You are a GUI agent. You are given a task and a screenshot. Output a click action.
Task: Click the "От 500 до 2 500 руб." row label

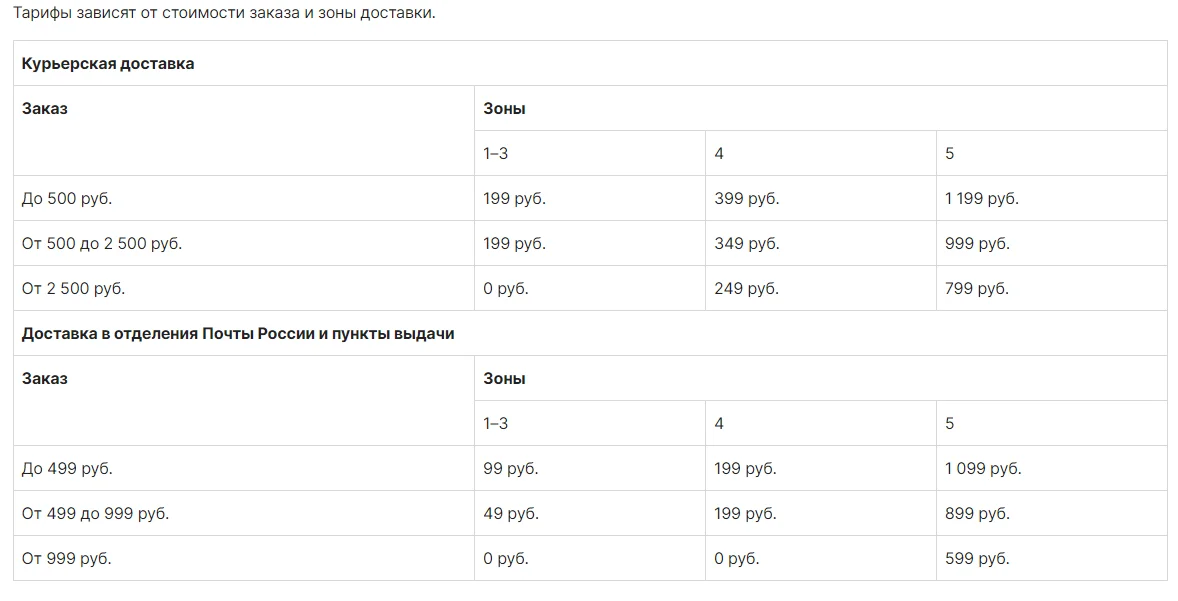102,244
